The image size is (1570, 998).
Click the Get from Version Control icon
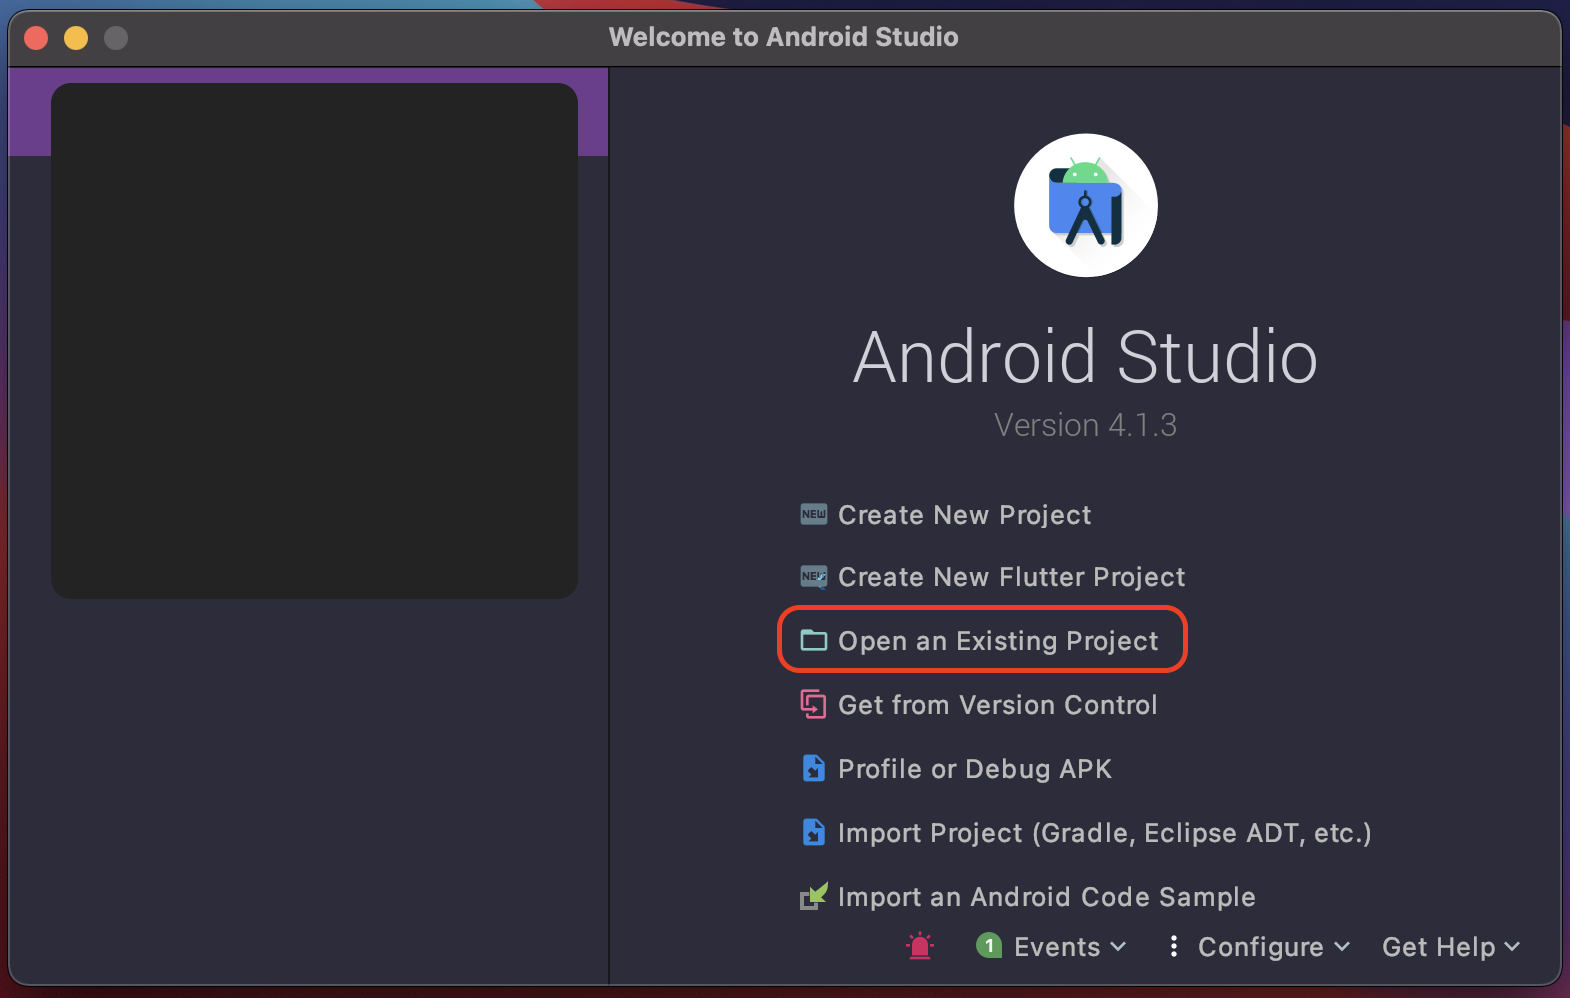coord(813,704)
